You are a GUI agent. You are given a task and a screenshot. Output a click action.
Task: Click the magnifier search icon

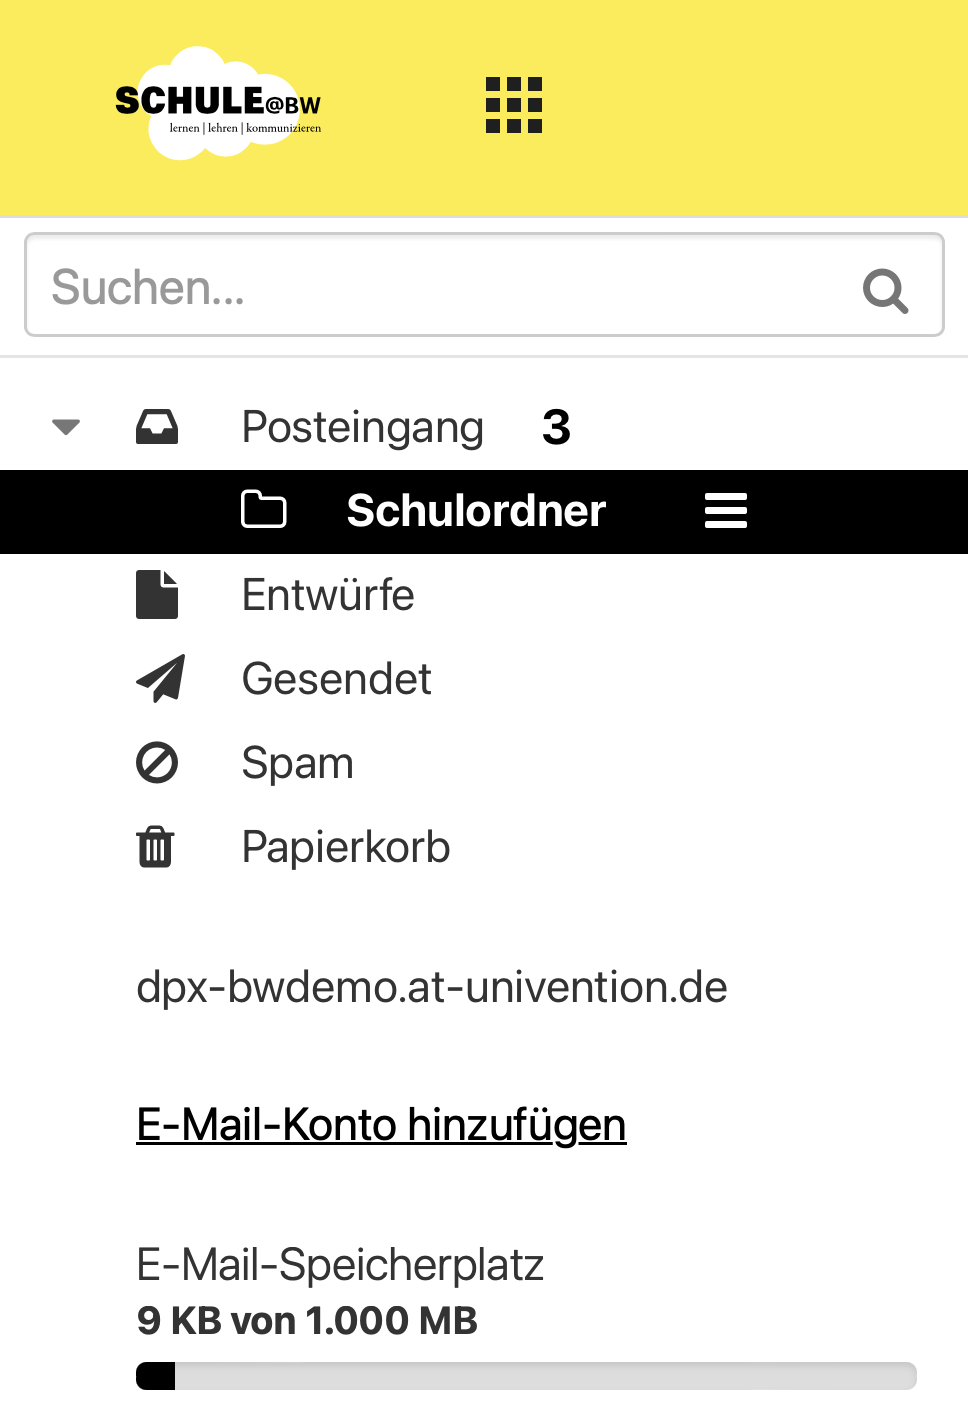(x=885, y=290)
